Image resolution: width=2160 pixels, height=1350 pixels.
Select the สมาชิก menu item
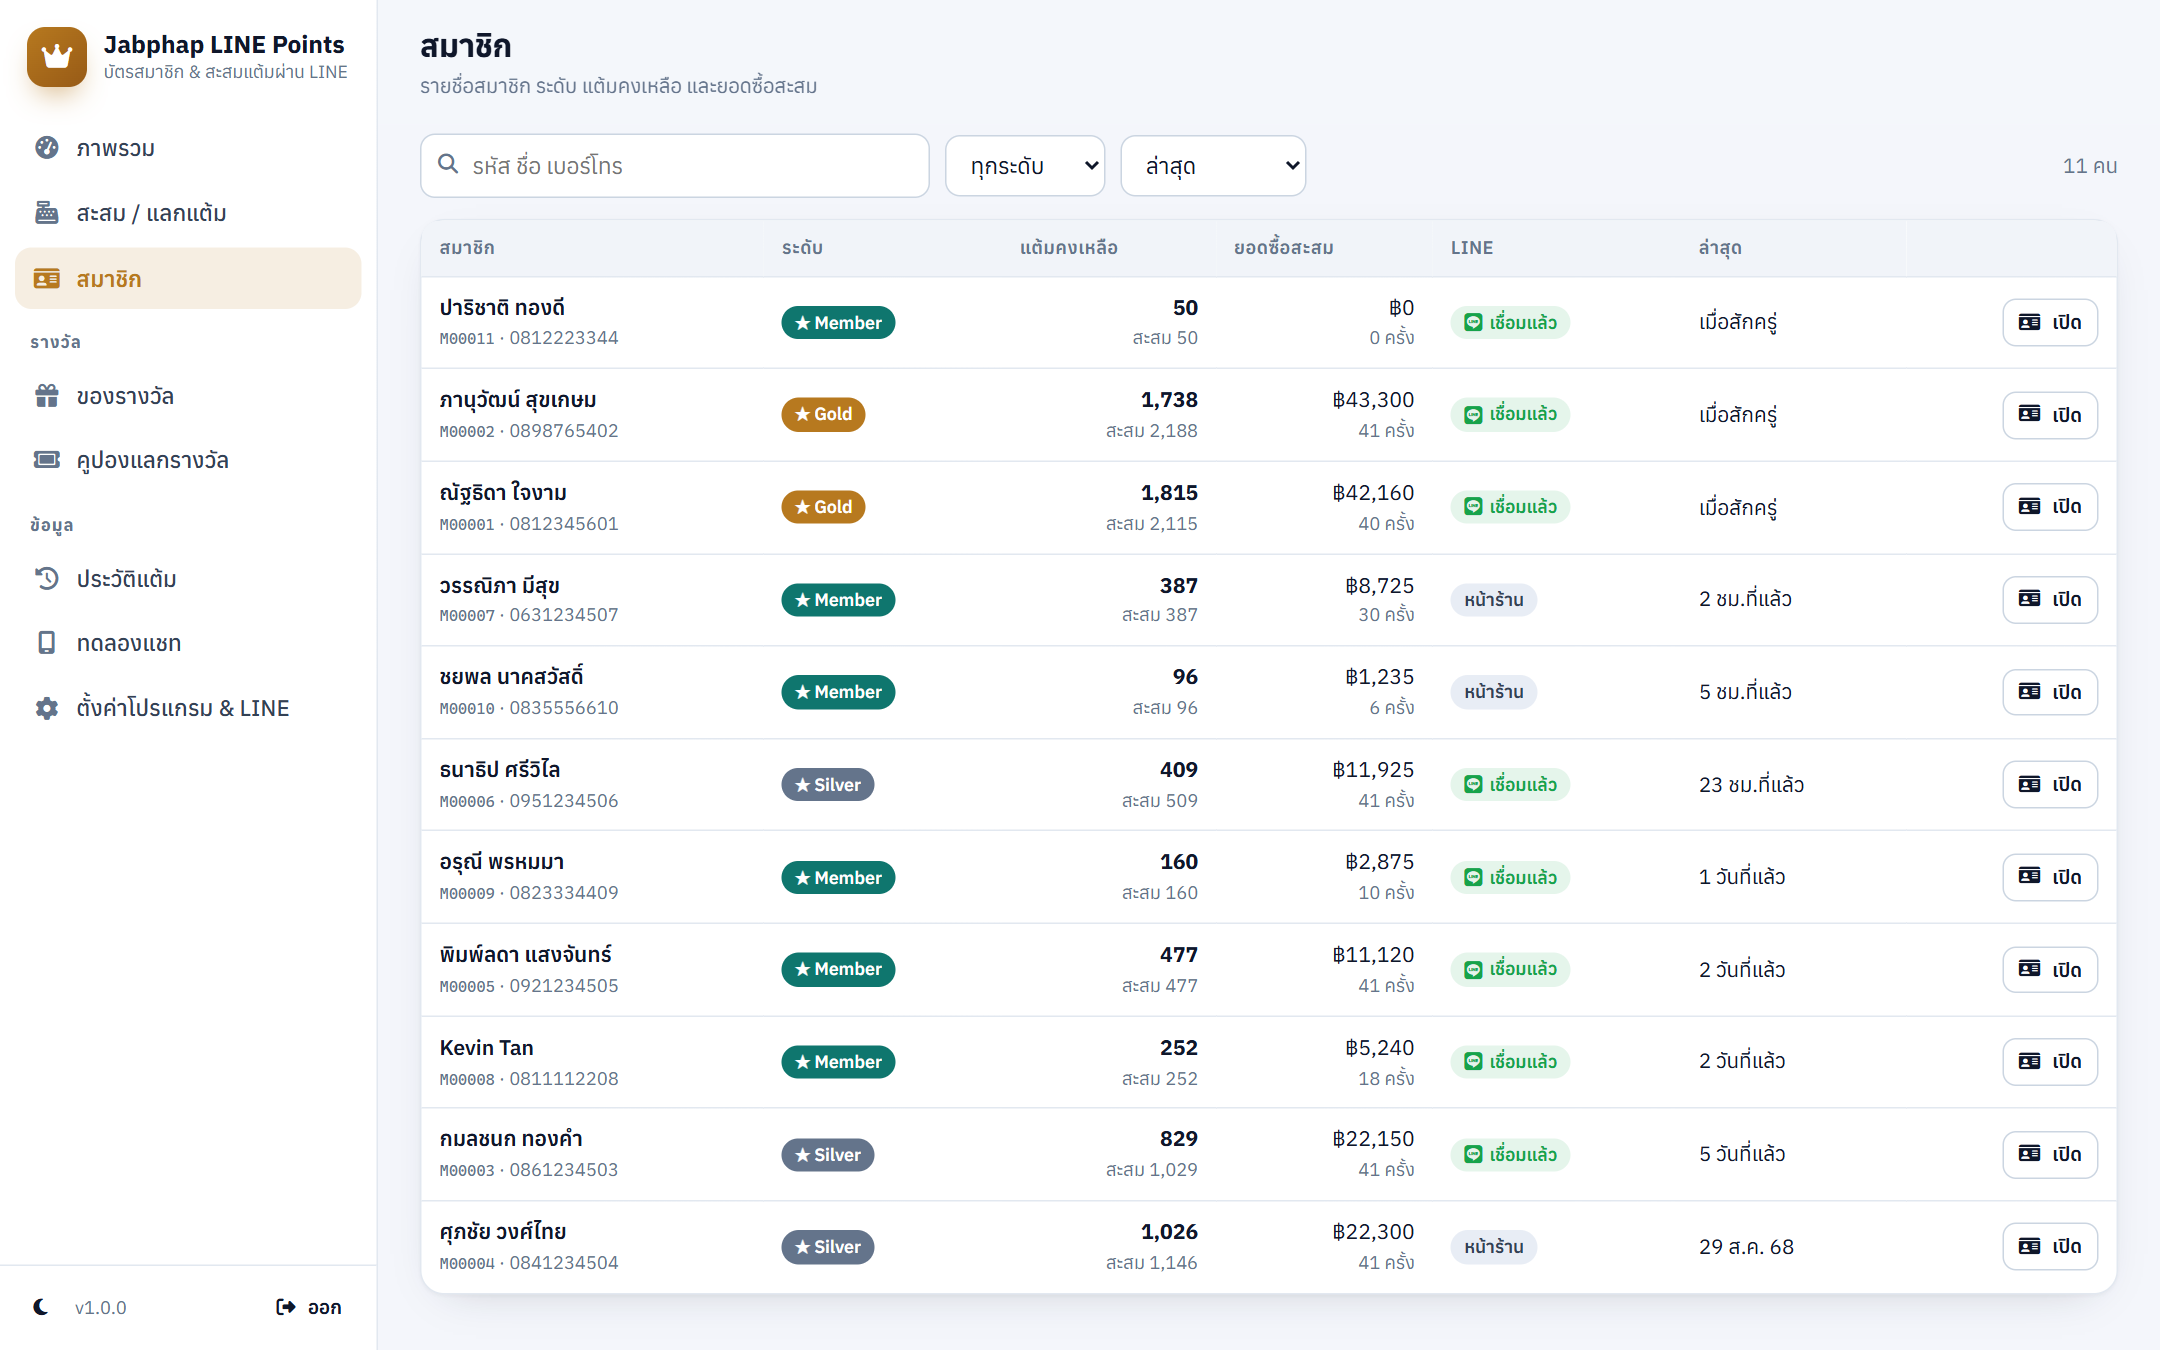click(188, 279)
